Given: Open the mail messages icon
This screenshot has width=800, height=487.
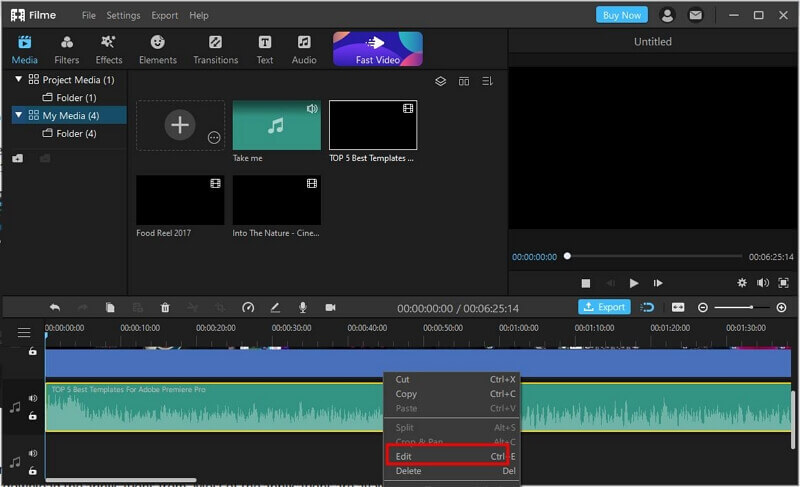Looking at the screenshot, I should click(695, 15).
